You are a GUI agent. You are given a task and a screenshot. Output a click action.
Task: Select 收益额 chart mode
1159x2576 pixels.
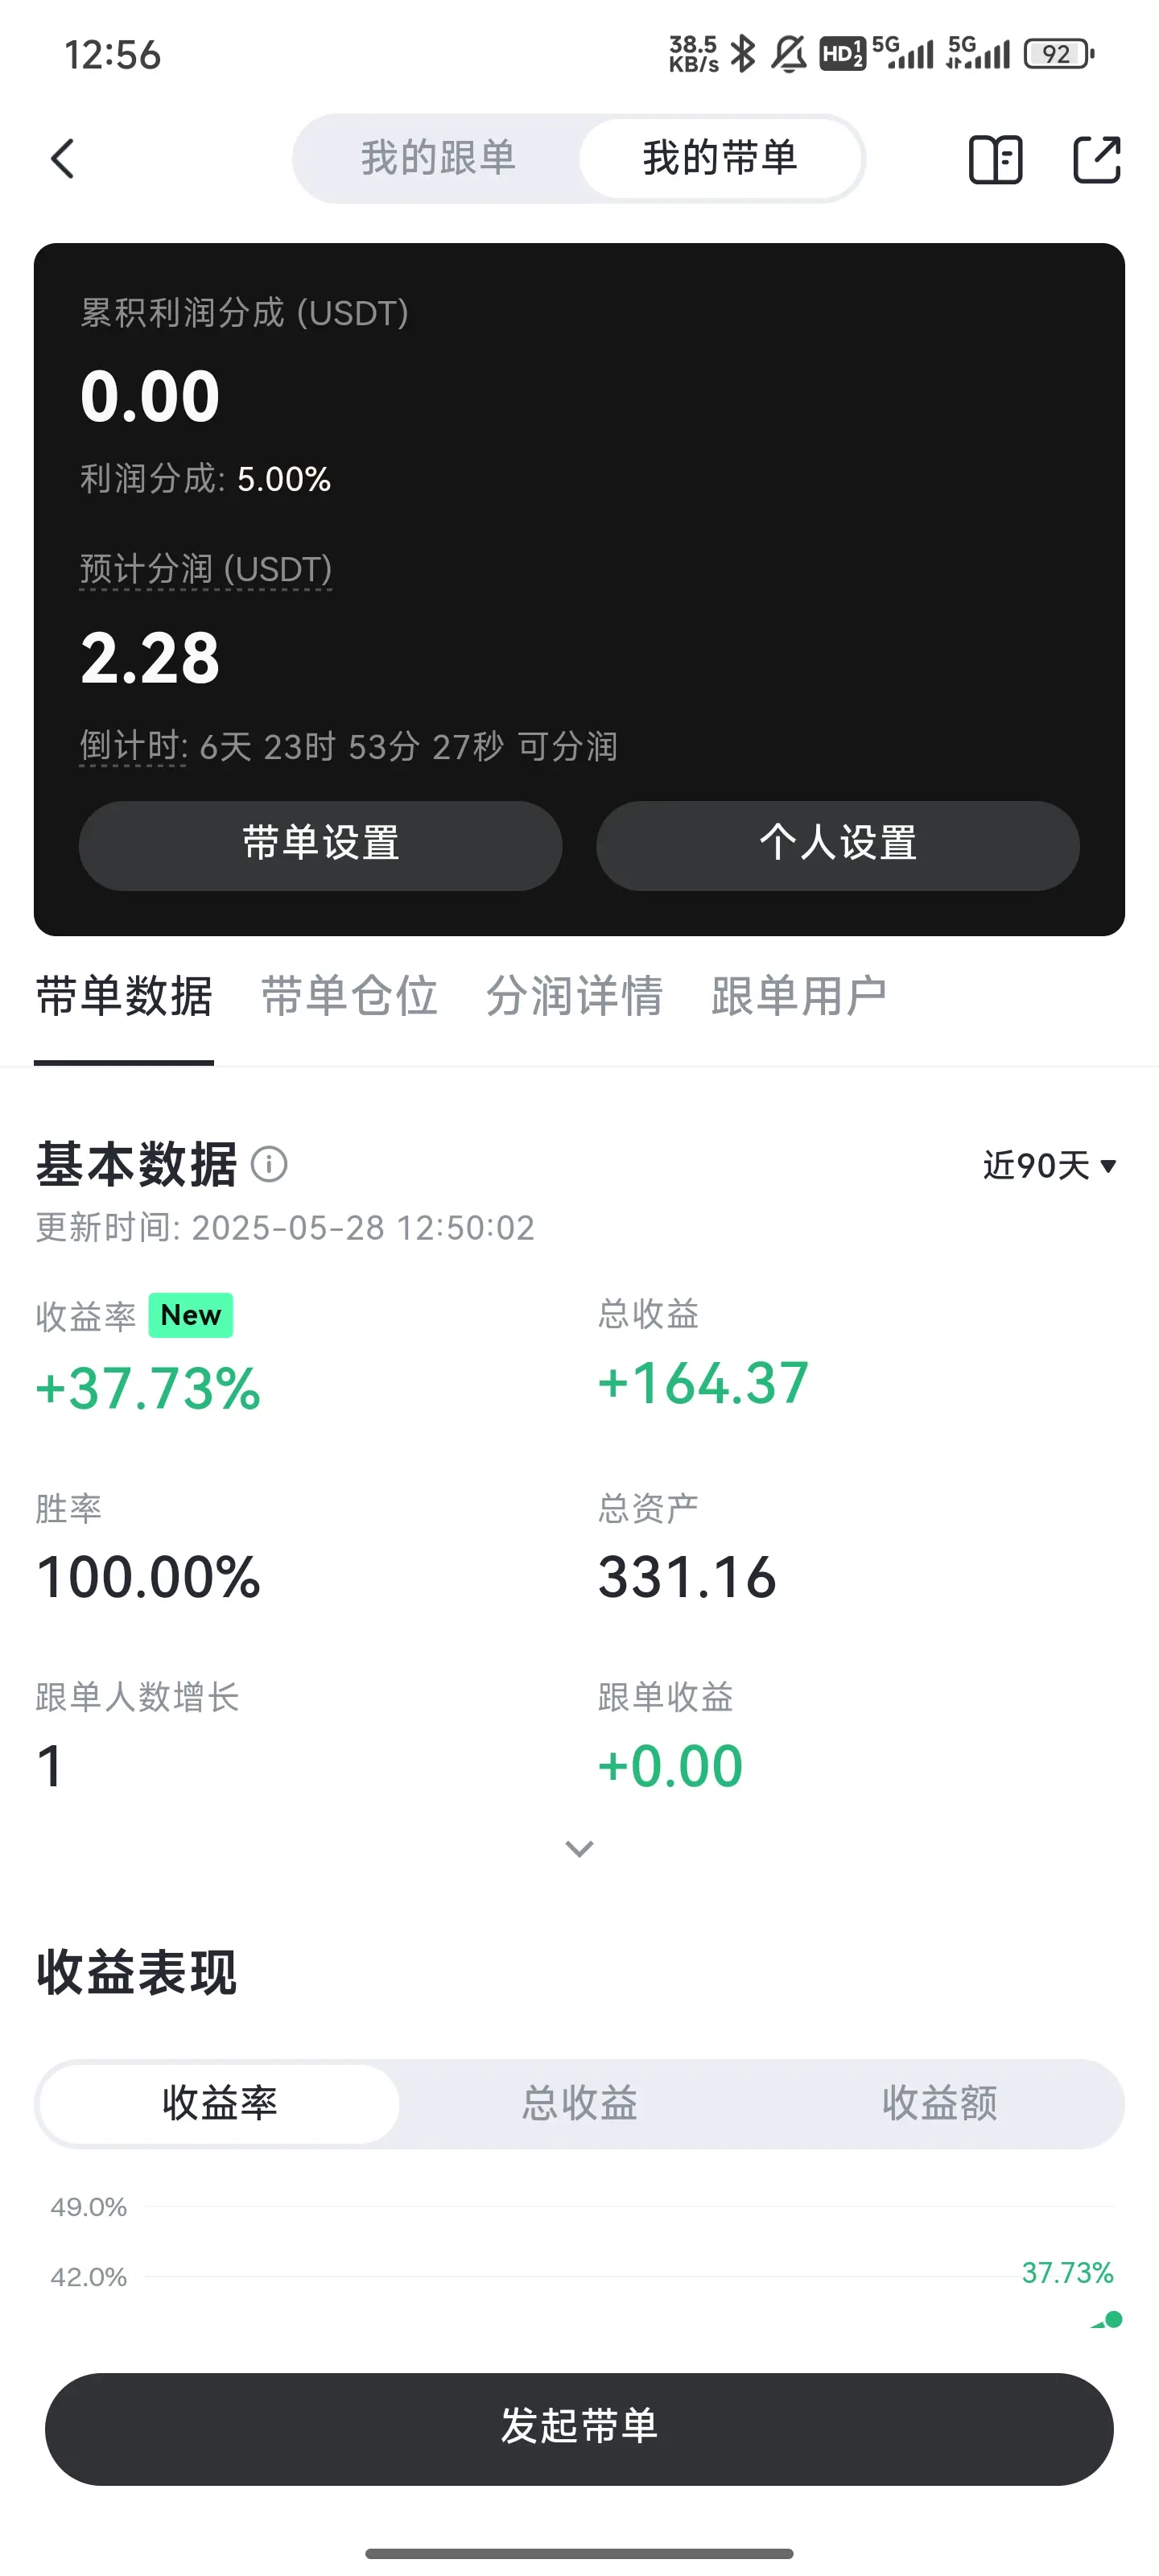[939, 2103]
